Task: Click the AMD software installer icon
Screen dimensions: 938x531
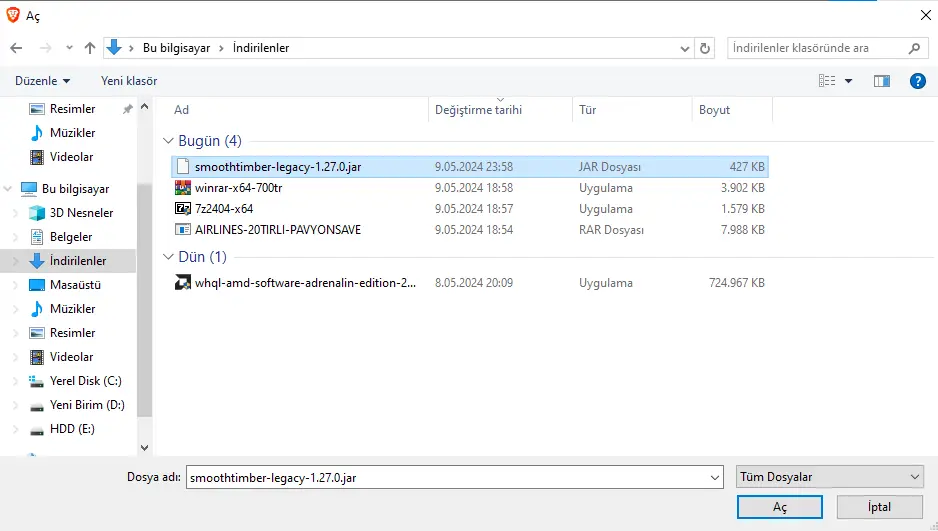Action: point(182,282)
